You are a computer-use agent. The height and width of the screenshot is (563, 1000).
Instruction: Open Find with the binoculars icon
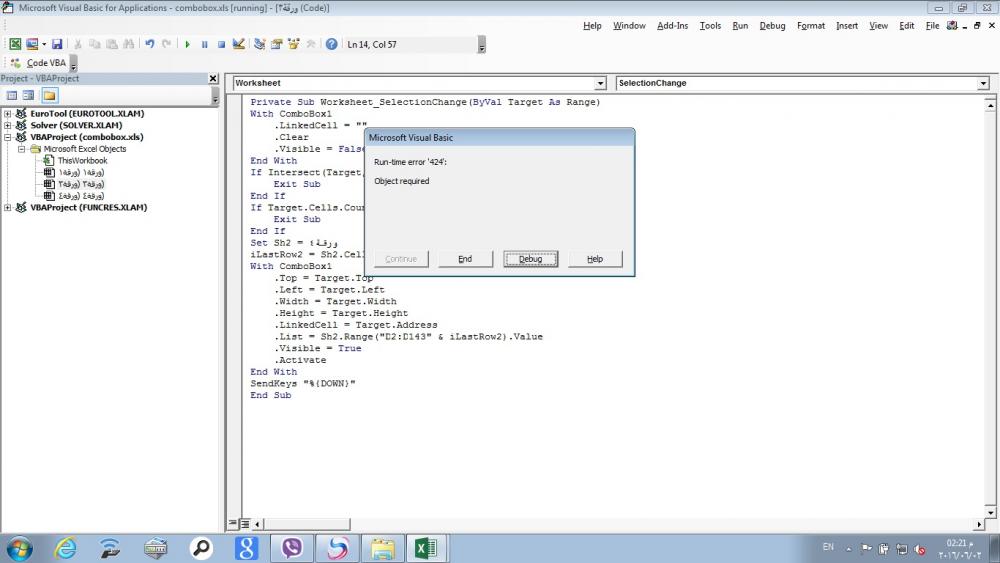click(x=128, y=44)
